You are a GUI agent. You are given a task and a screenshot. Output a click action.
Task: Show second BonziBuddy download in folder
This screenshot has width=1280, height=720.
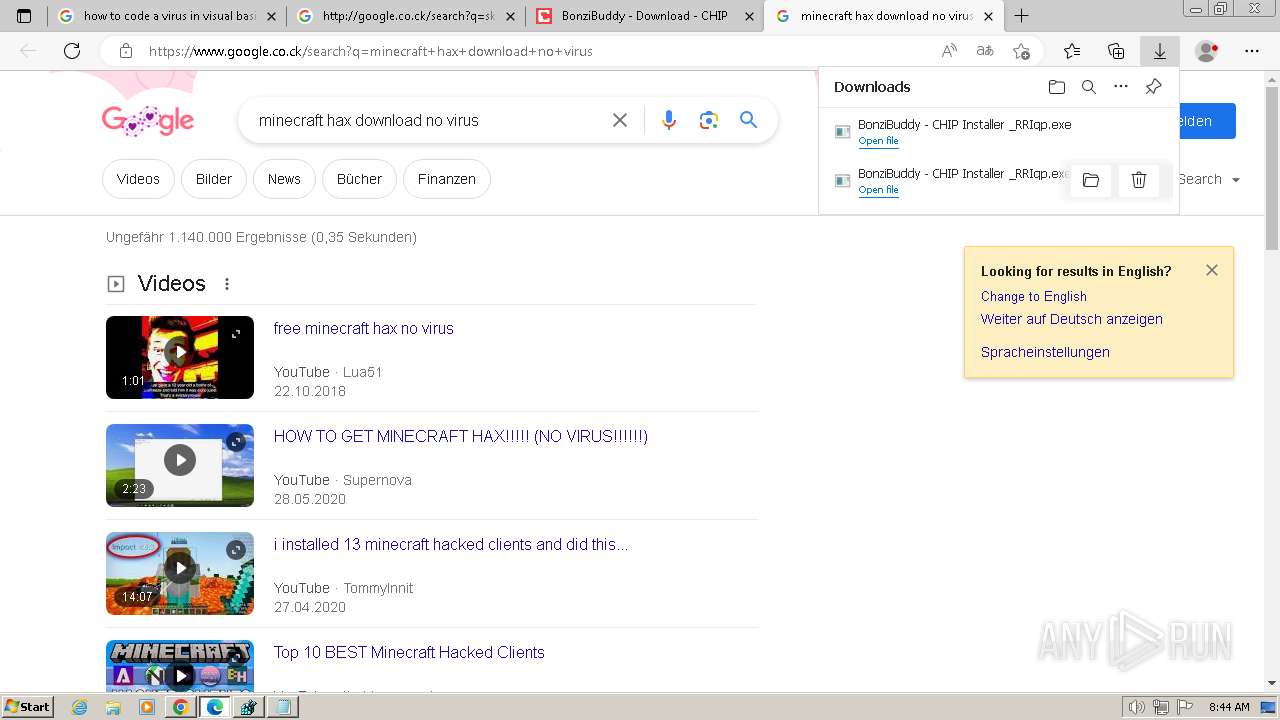tap(1091, 180)
